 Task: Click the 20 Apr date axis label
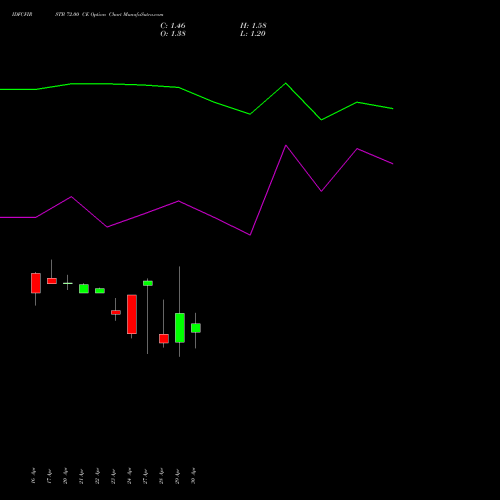tap(65, 476)
